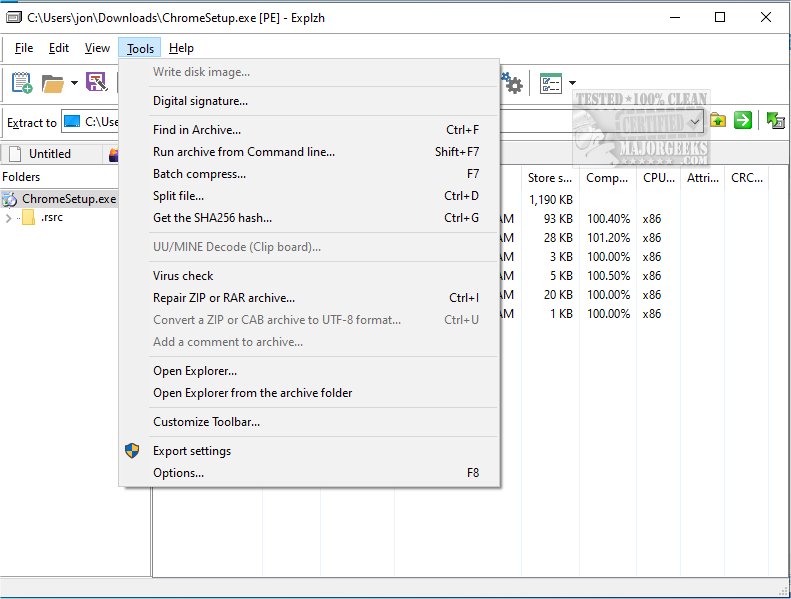Choose Split file... menu item

(310, 196)
